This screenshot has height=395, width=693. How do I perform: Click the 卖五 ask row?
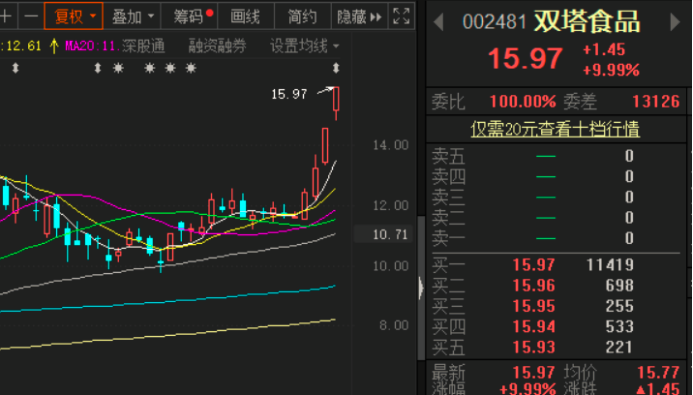tap(556, 156)
